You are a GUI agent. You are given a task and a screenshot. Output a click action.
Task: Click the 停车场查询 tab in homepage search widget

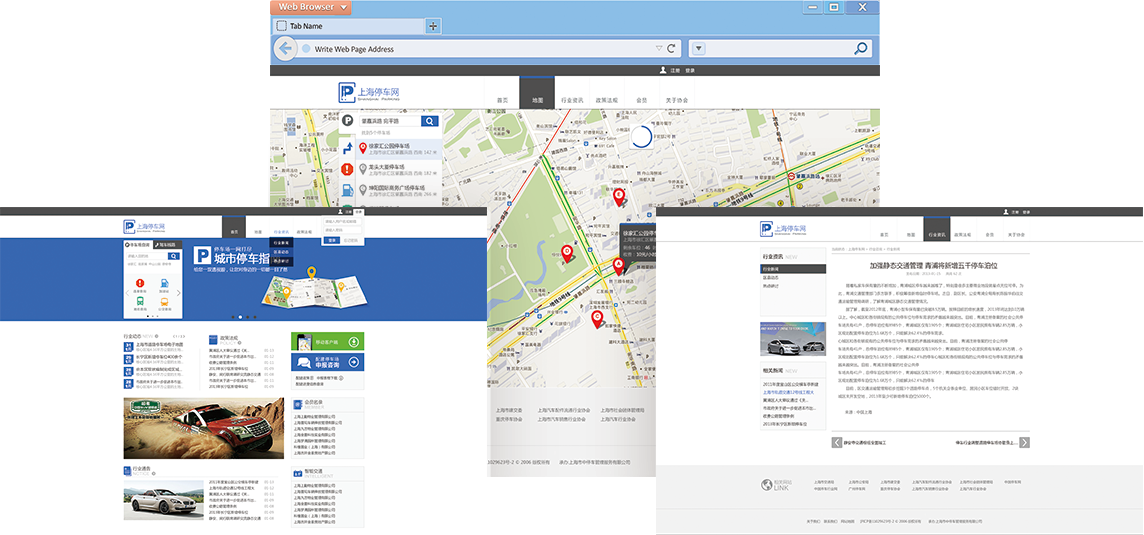[x=137, y=245]
